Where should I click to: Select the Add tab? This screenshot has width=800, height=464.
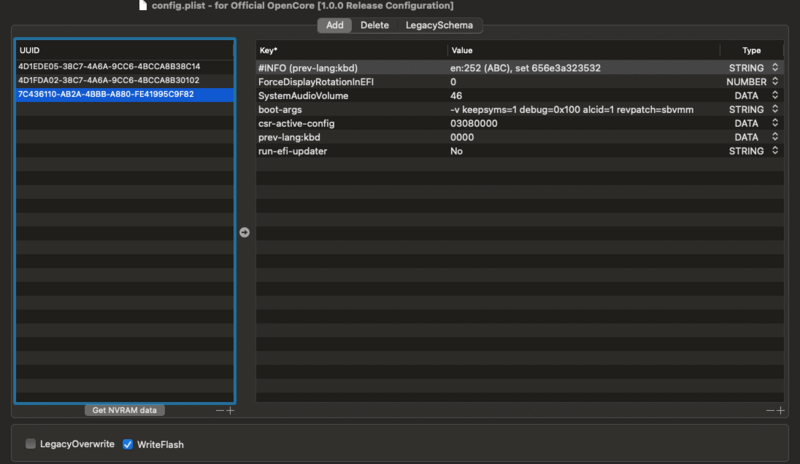coord(335,25)
